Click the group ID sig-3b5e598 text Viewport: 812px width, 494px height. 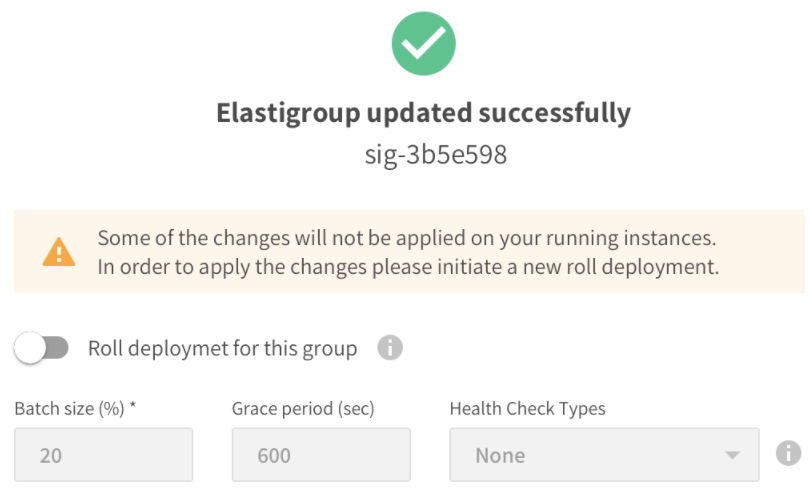pyautogui.click(x=423, y=155)
